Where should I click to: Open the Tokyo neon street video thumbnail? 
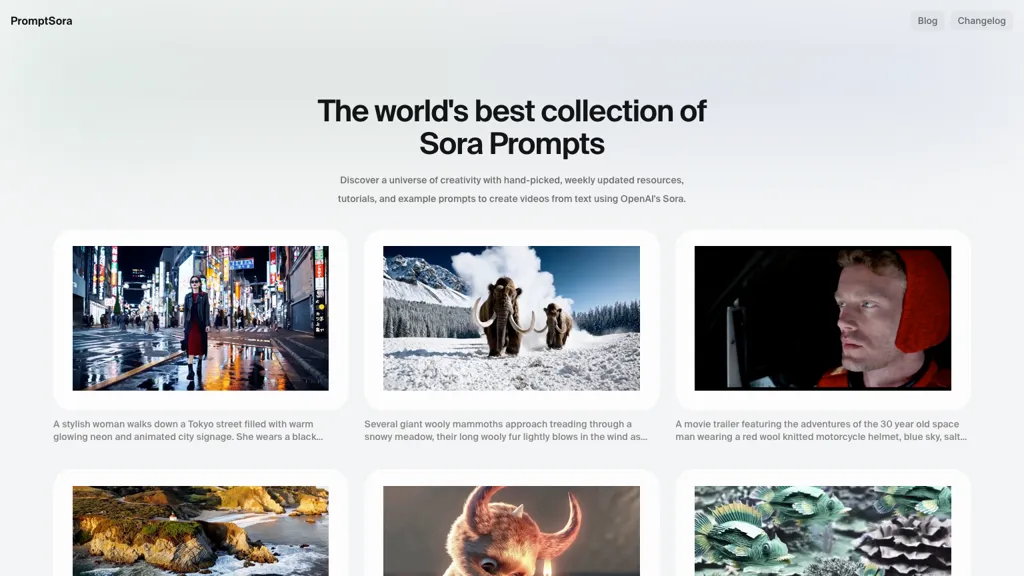[x=200, y=318]
